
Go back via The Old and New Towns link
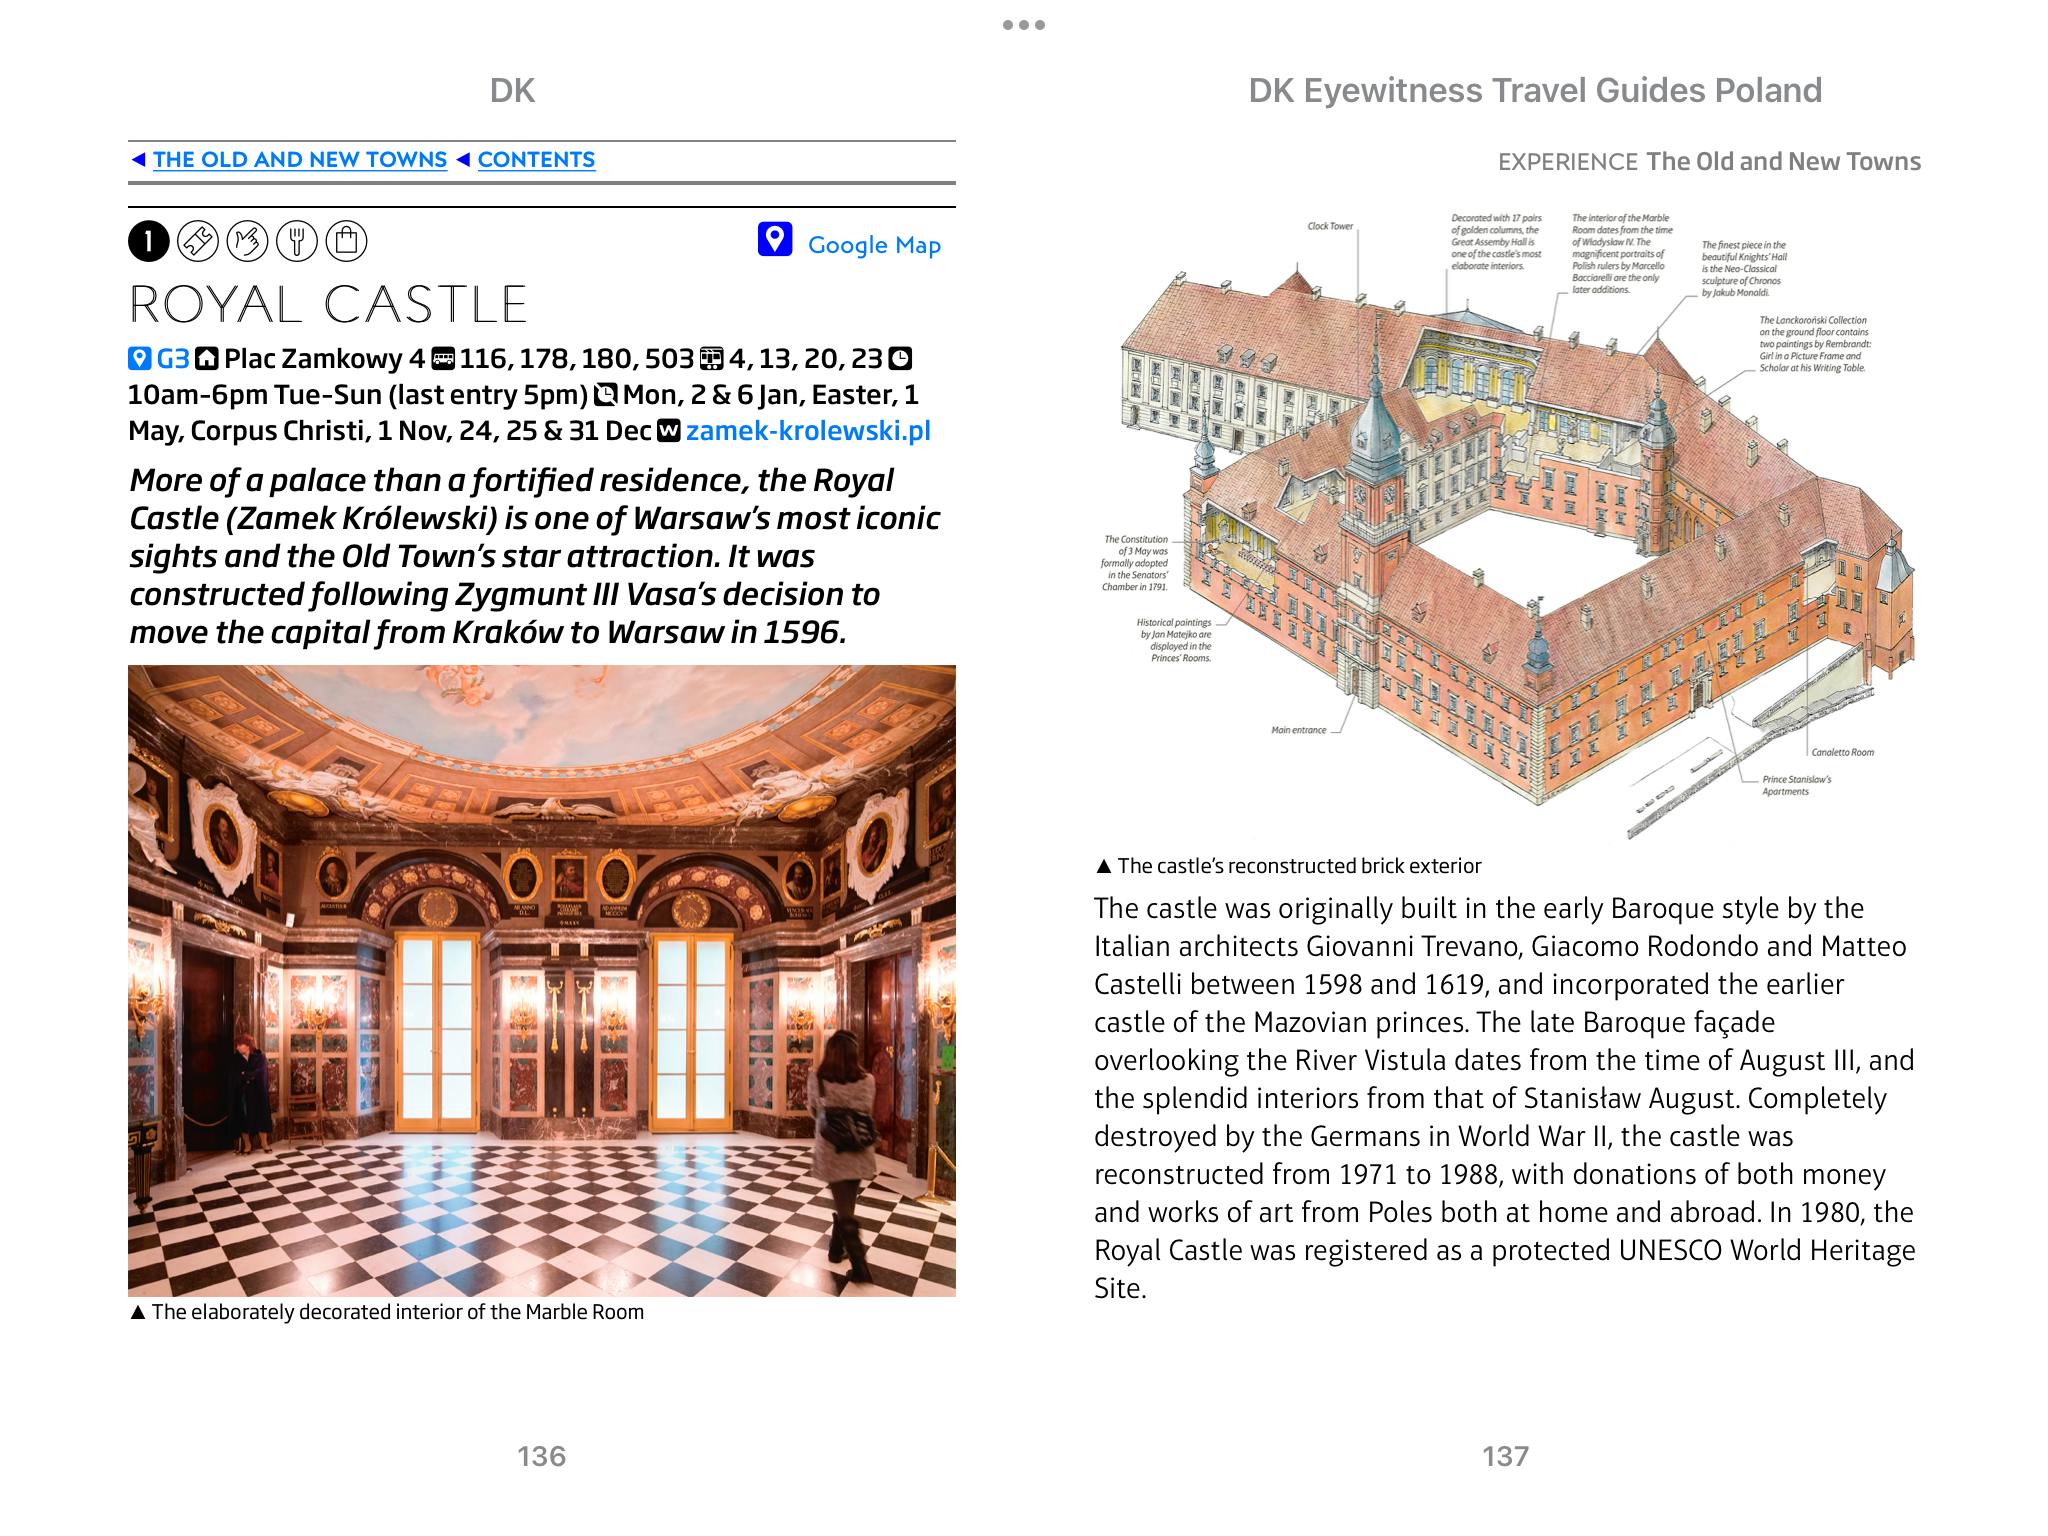[299, 160]
